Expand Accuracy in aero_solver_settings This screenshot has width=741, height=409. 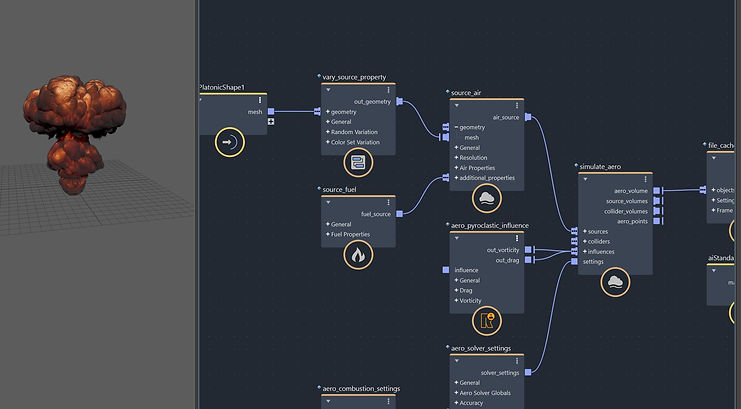(457, 403)
